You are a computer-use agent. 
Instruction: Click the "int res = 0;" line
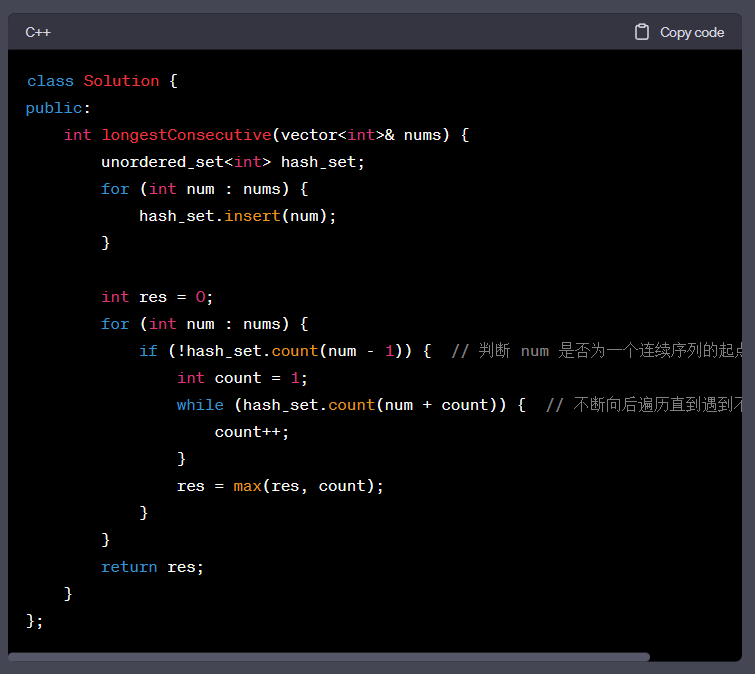click(157, 297)
